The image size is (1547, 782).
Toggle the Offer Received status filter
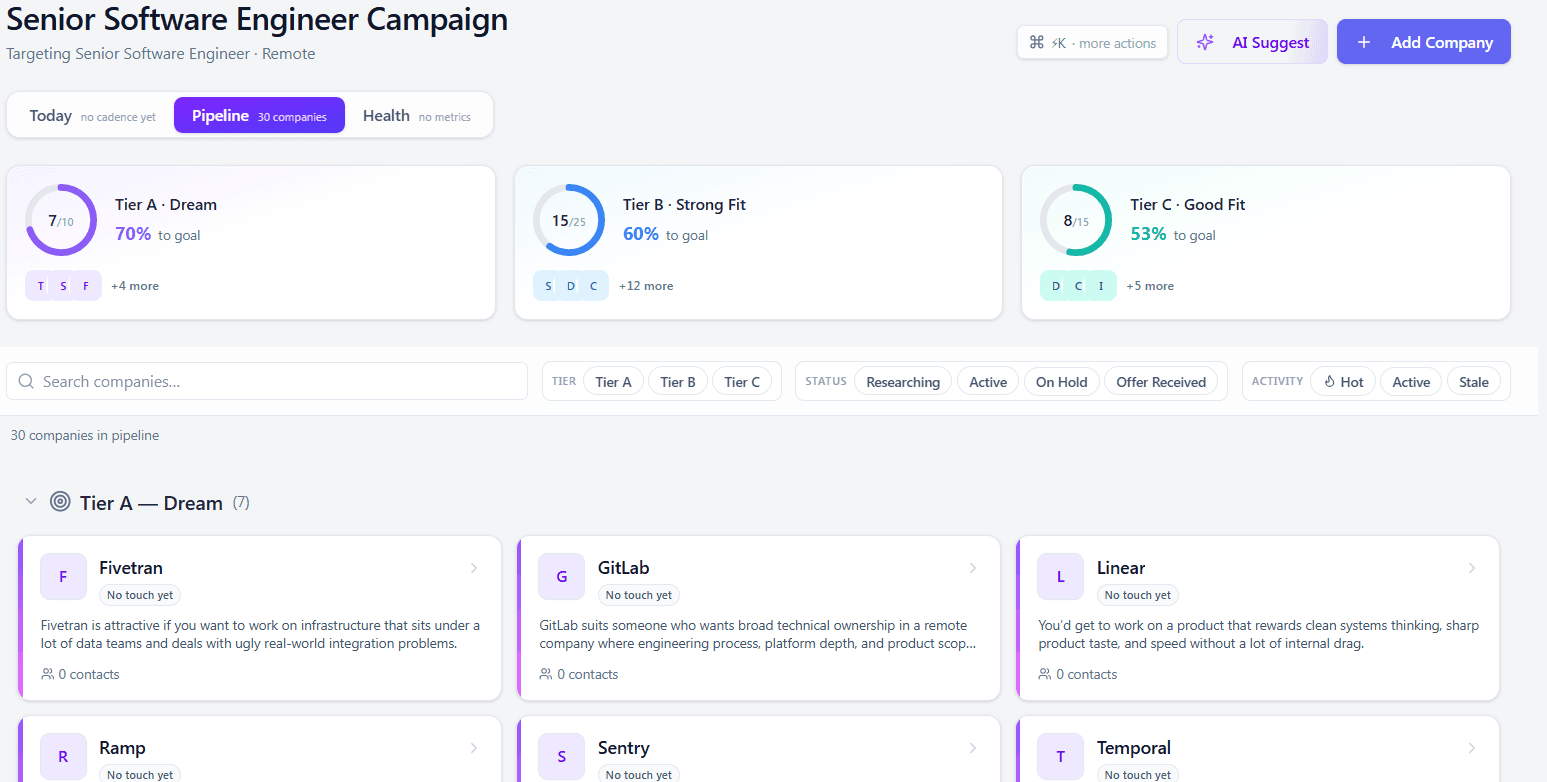tap(1161, 381)
